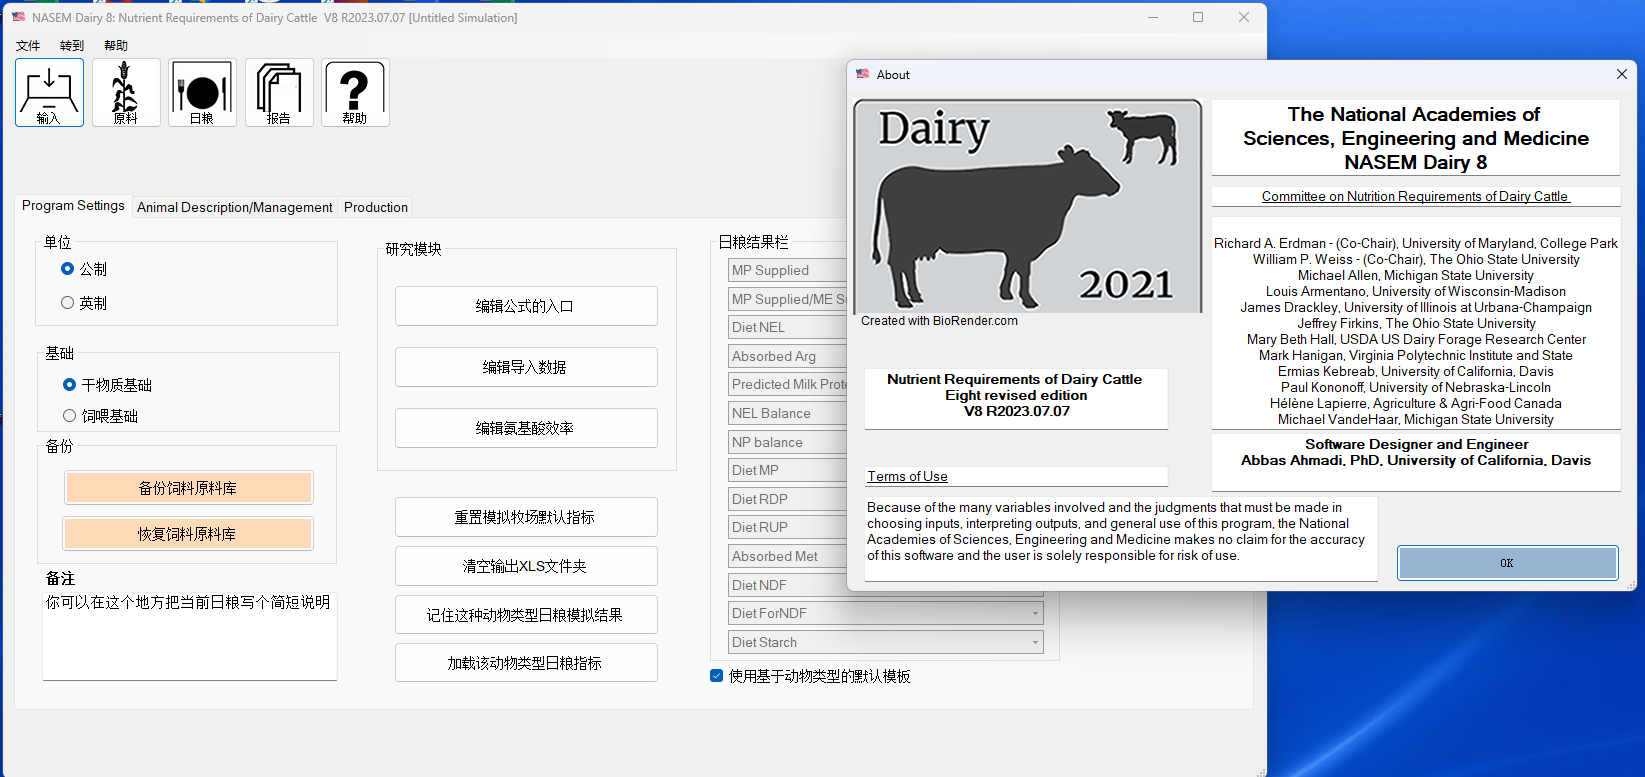Open the 帮助 question mark icon
This screenshot has width=1645, height=777.
[x=355, y=92]
